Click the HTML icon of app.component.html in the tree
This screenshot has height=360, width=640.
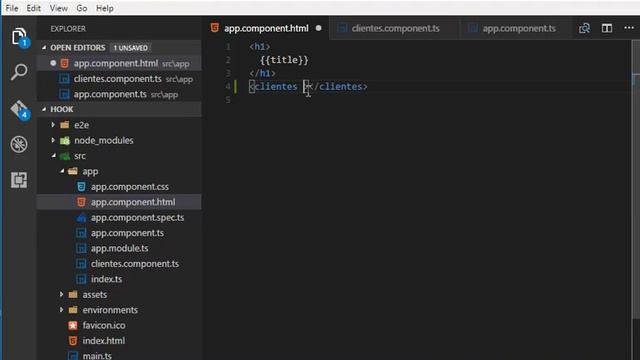(81, 202)
